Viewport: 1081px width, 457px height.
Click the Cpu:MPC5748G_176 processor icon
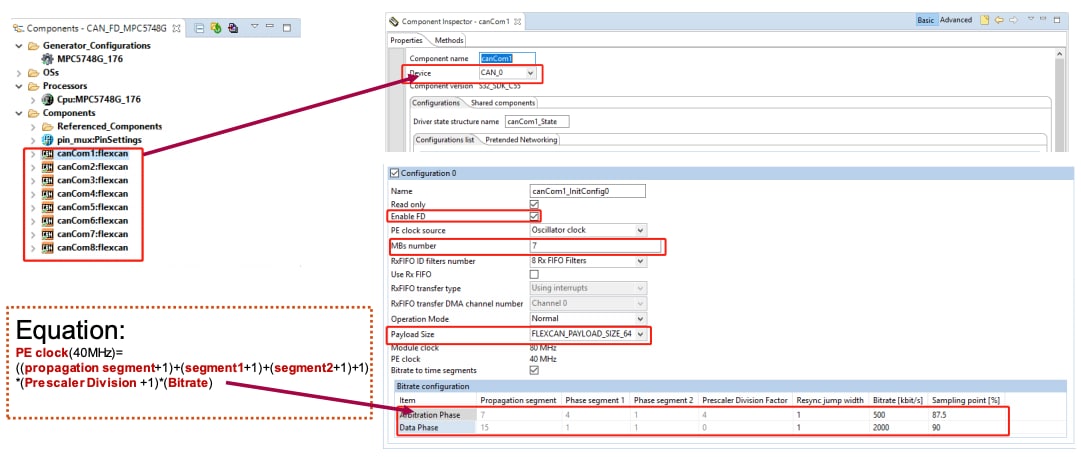tap(47, 100)
